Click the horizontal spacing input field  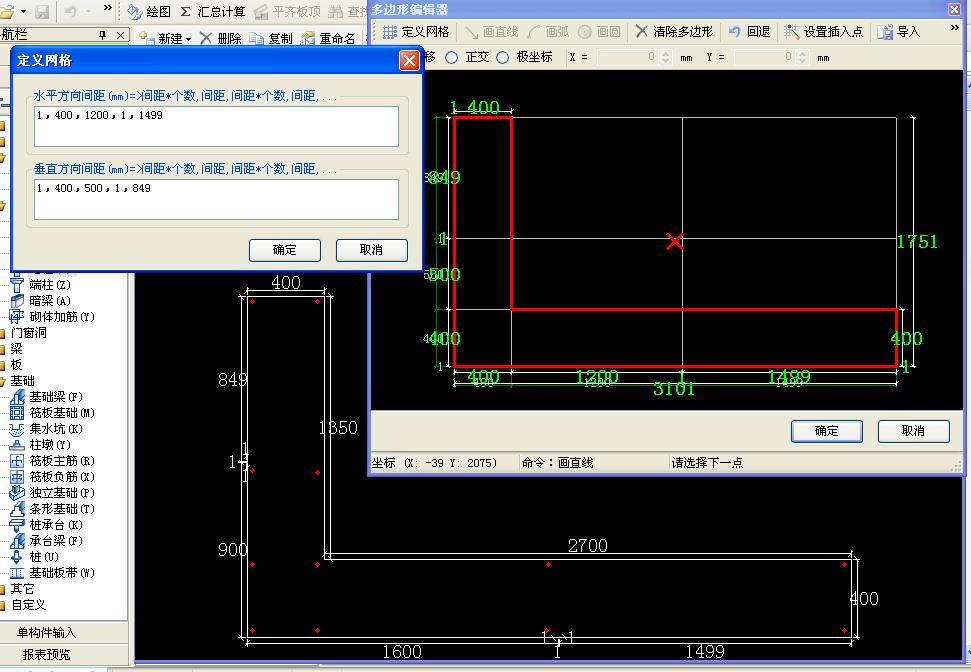pyautogui.click(x=216, y=126)
